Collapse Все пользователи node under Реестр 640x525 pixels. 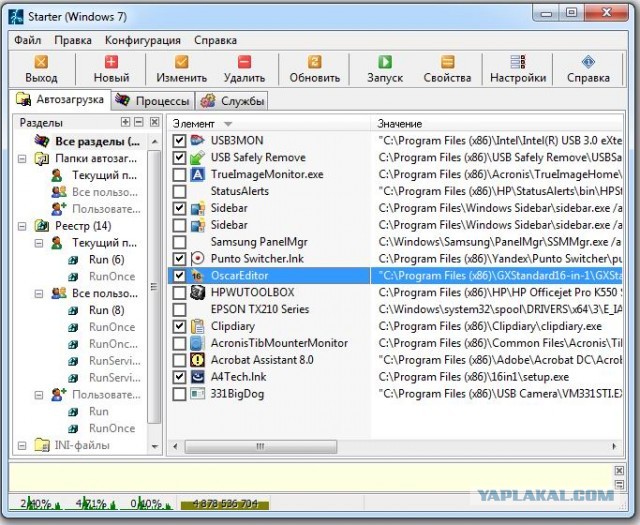tap(39, 294)
